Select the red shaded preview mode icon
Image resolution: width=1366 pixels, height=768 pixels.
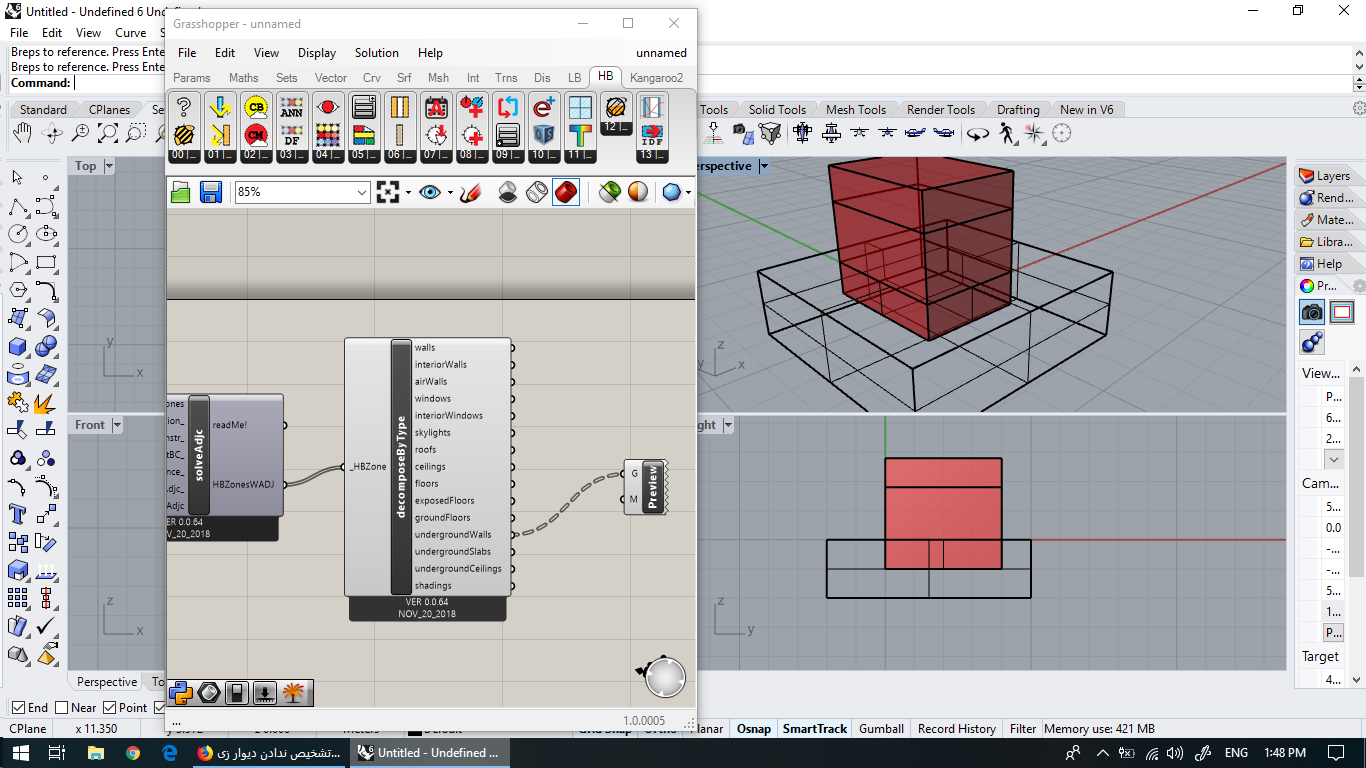click(x=566, y=192)
